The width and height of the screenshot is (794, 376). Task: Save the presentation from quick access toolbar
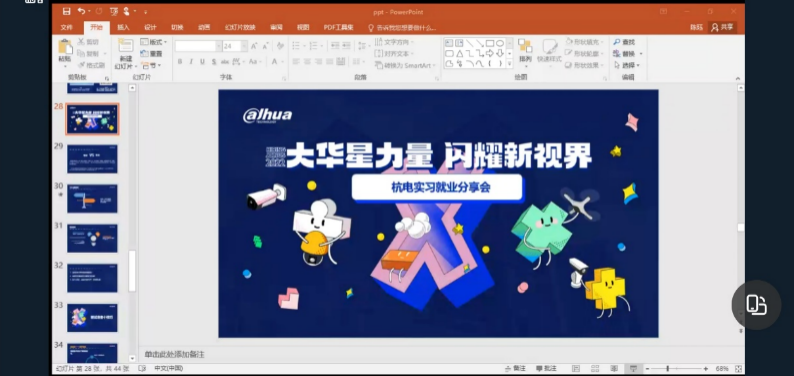coord(66,11)
